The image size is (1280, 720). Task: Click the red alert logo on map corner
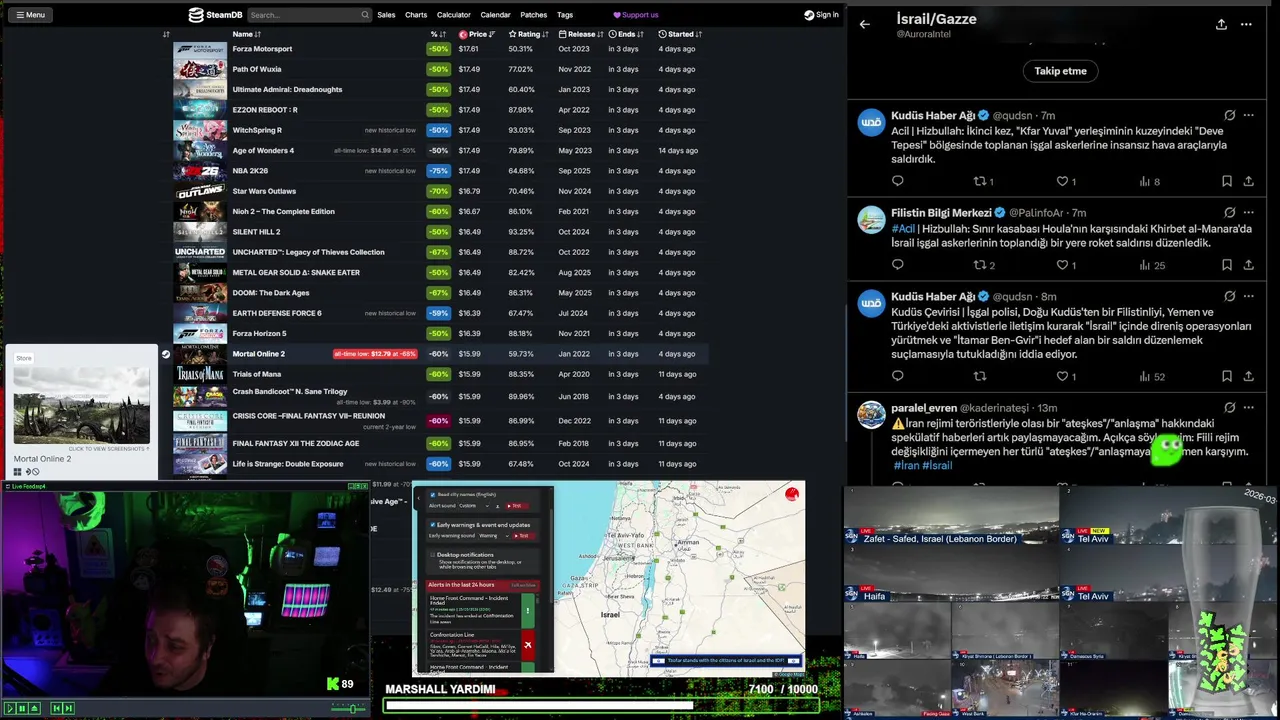click(792, 493)
